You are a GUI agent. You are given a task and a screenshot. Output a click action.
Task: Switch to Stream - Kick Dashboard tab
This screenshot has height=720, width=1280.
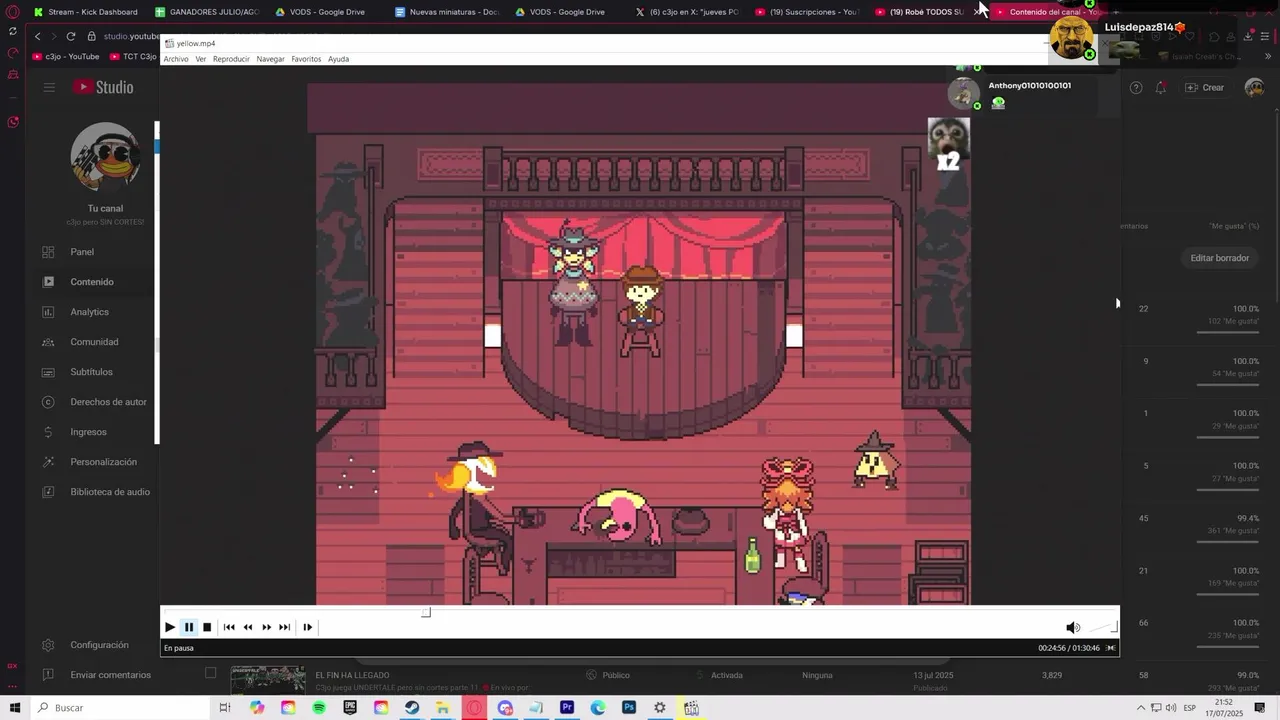pyautogui.click(x=85, y=12)
